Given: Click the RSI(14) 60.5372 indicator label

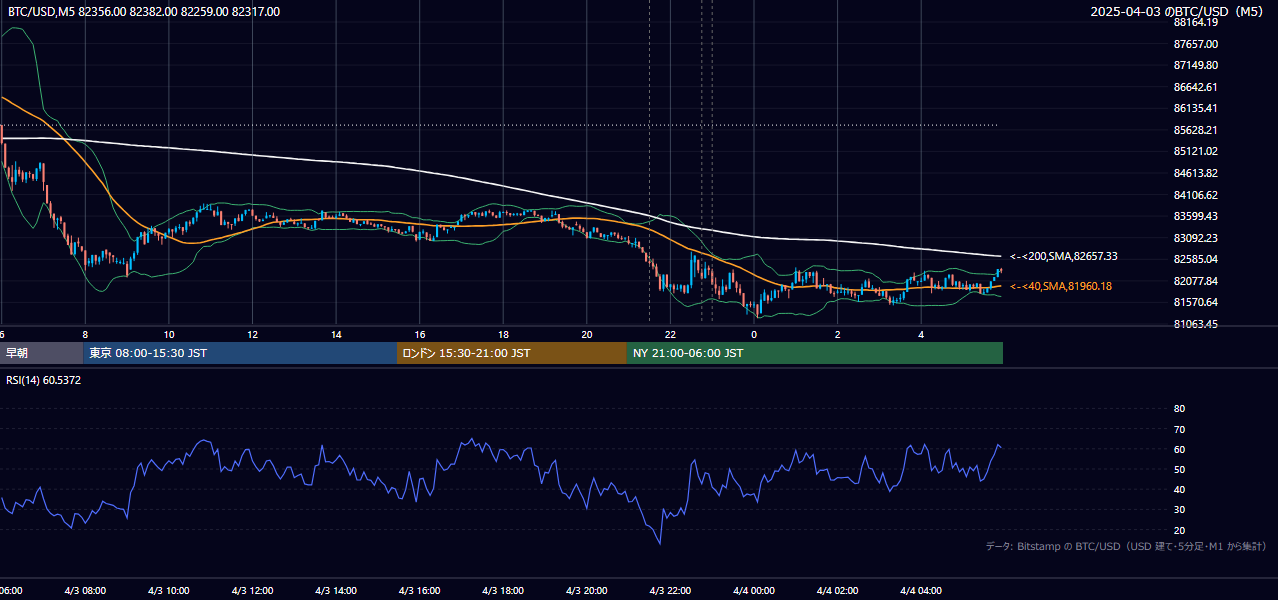Looking at the screenshot, I should (44, 380).
